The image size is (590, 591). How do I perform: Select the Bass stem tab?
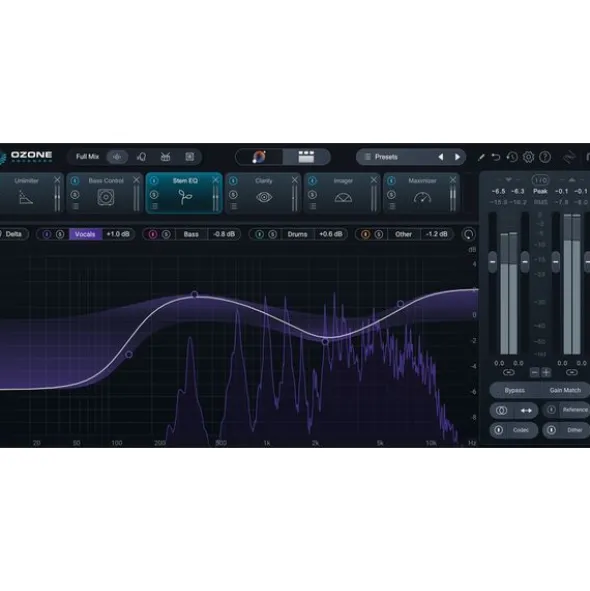tap(191, 234)
